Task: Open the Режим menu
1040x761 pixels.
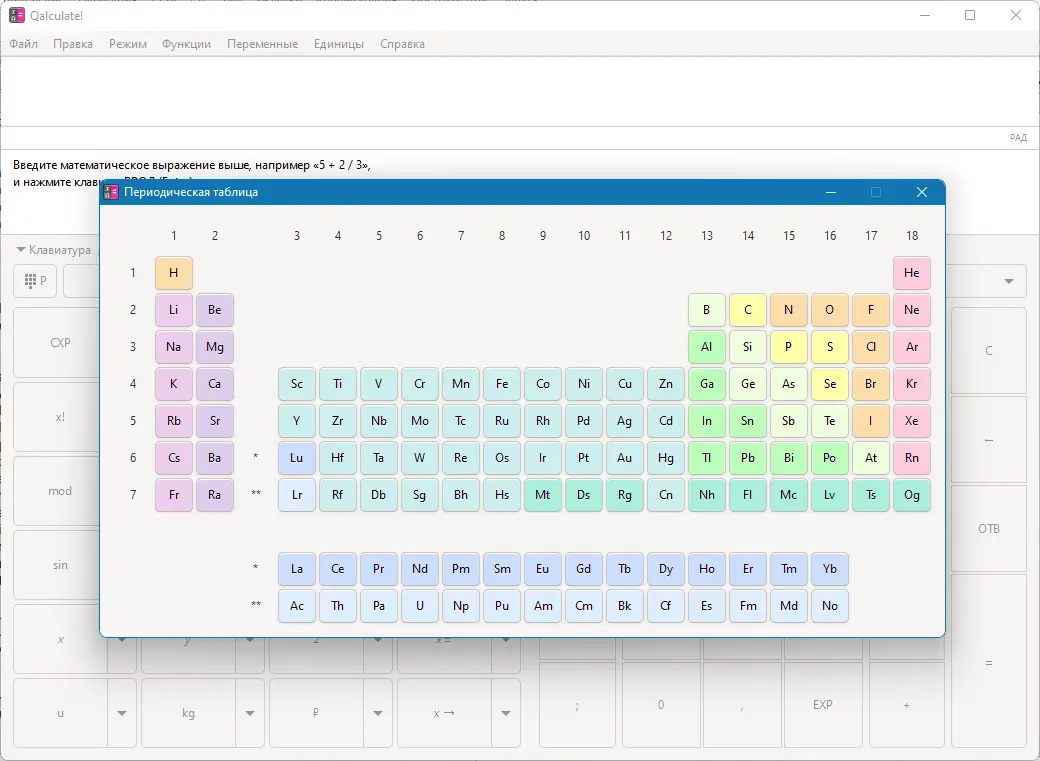Action: 128,44
